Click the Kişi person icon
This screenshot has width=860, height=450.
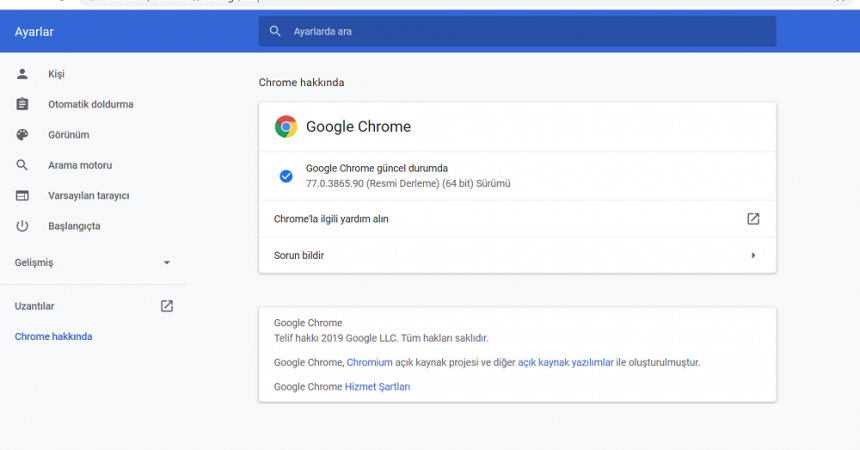coord(22,74)
